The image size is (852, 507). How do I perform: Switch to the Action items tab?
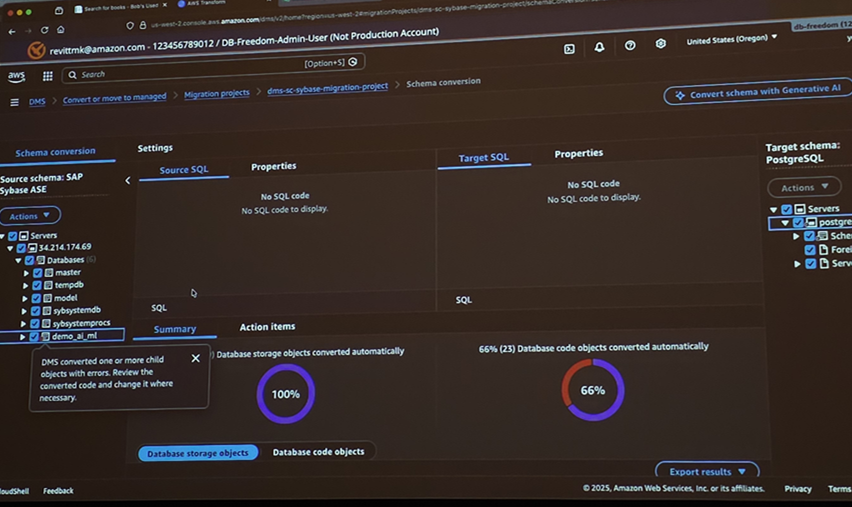(x=267, y=327)
